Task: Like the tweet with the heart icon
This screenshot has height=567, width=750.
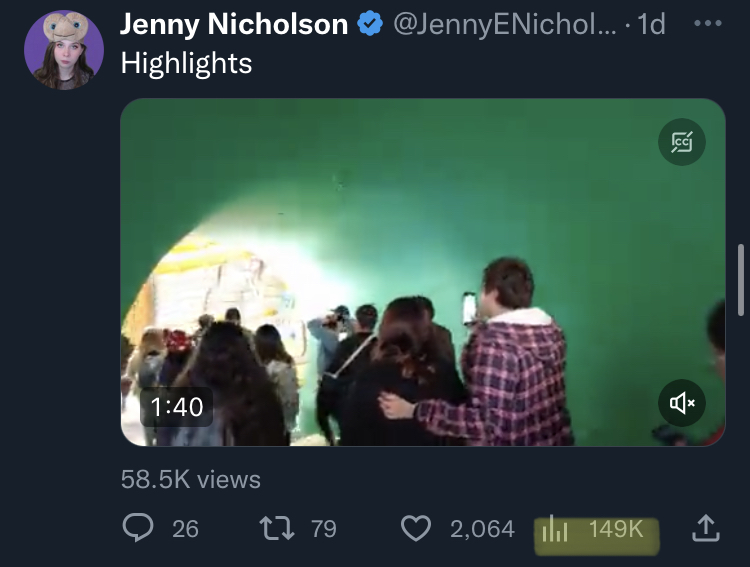Action: pos(415,528)
